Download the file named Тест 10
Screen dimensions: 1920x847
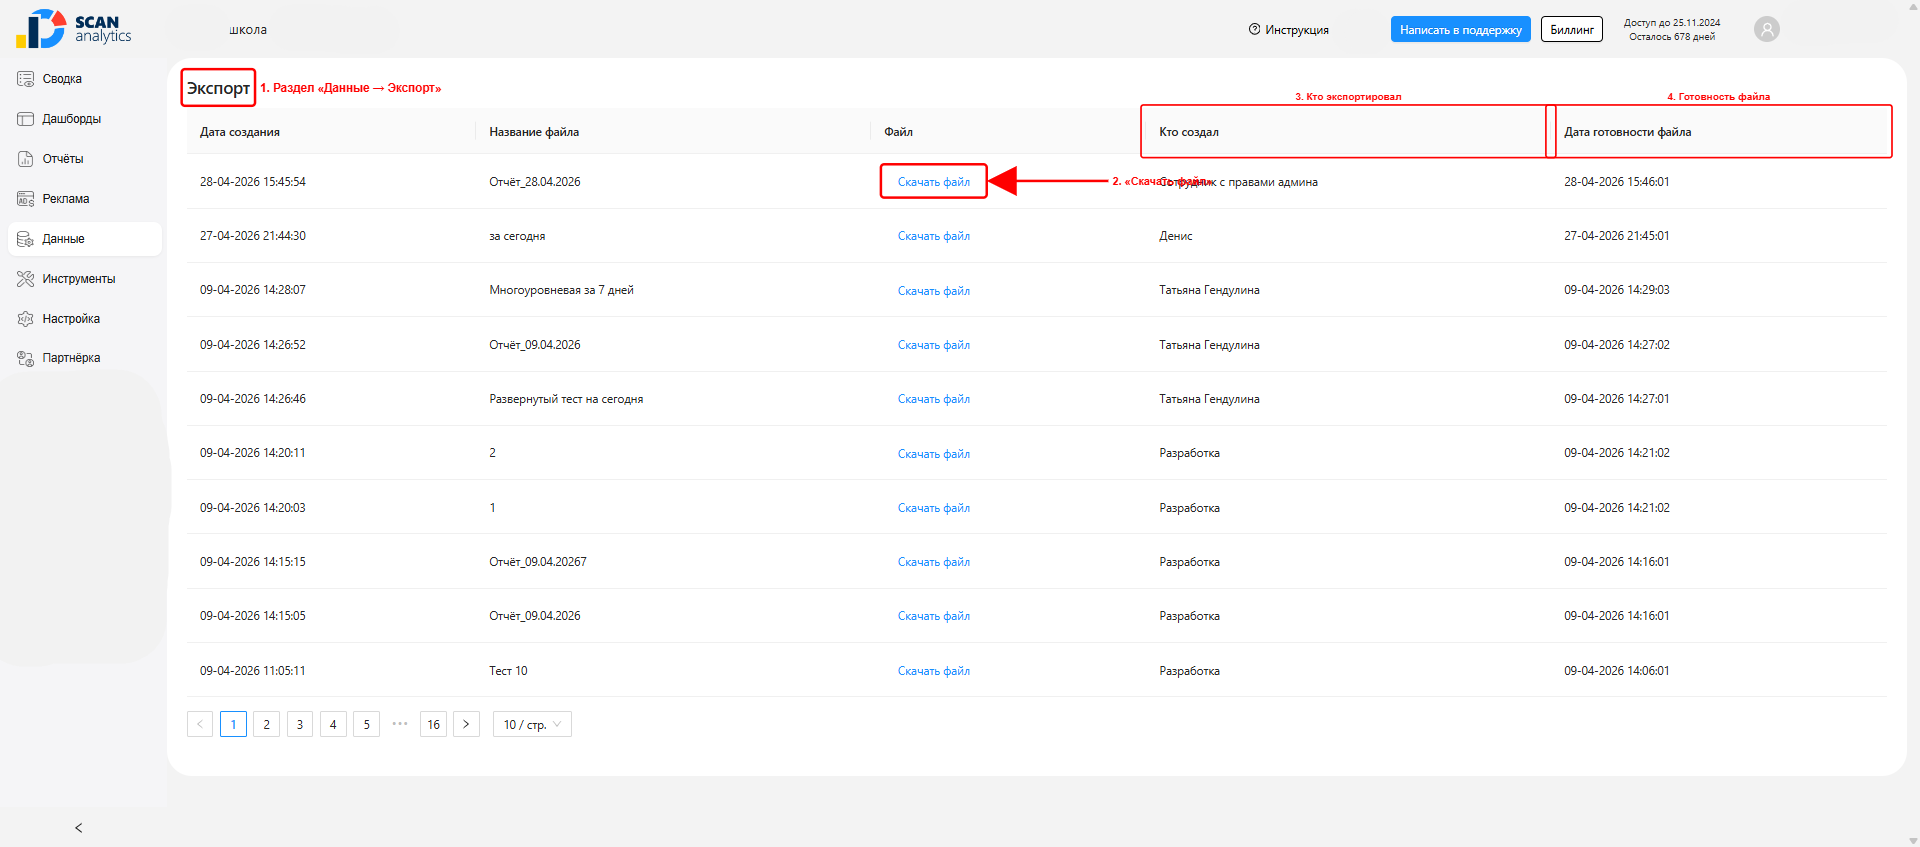934,671
